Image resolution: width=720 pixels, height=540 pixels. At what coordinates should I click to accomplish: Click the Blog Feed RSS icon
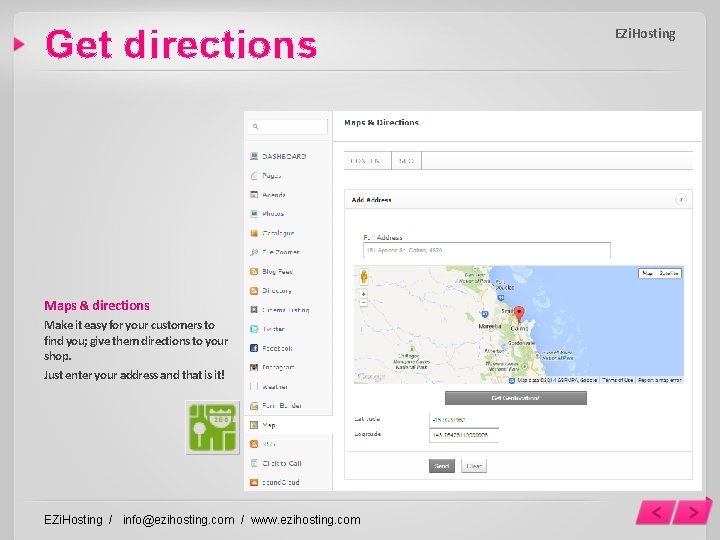(254, 271)
